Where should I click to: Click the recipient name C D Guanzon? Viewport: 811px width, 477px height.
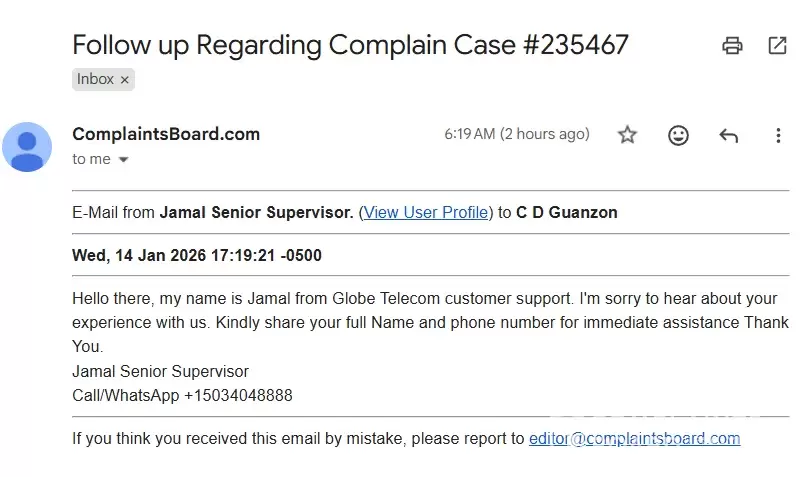pyautogui.click(x=566, y=212)
